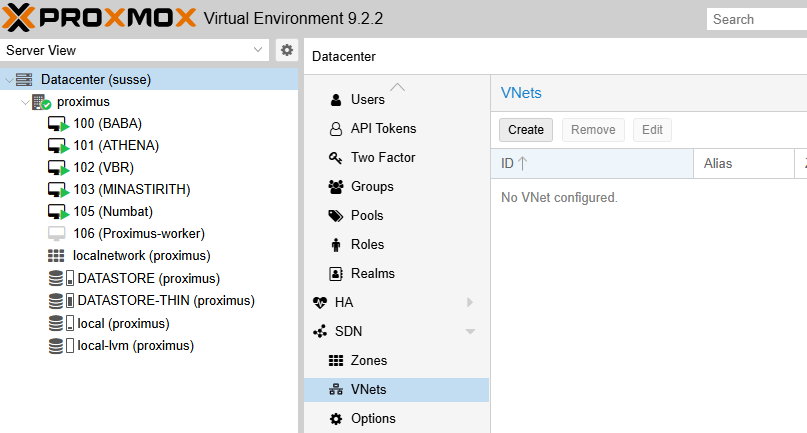Collapse the SDN submenu arrow
807x433 pixels.
470,332
